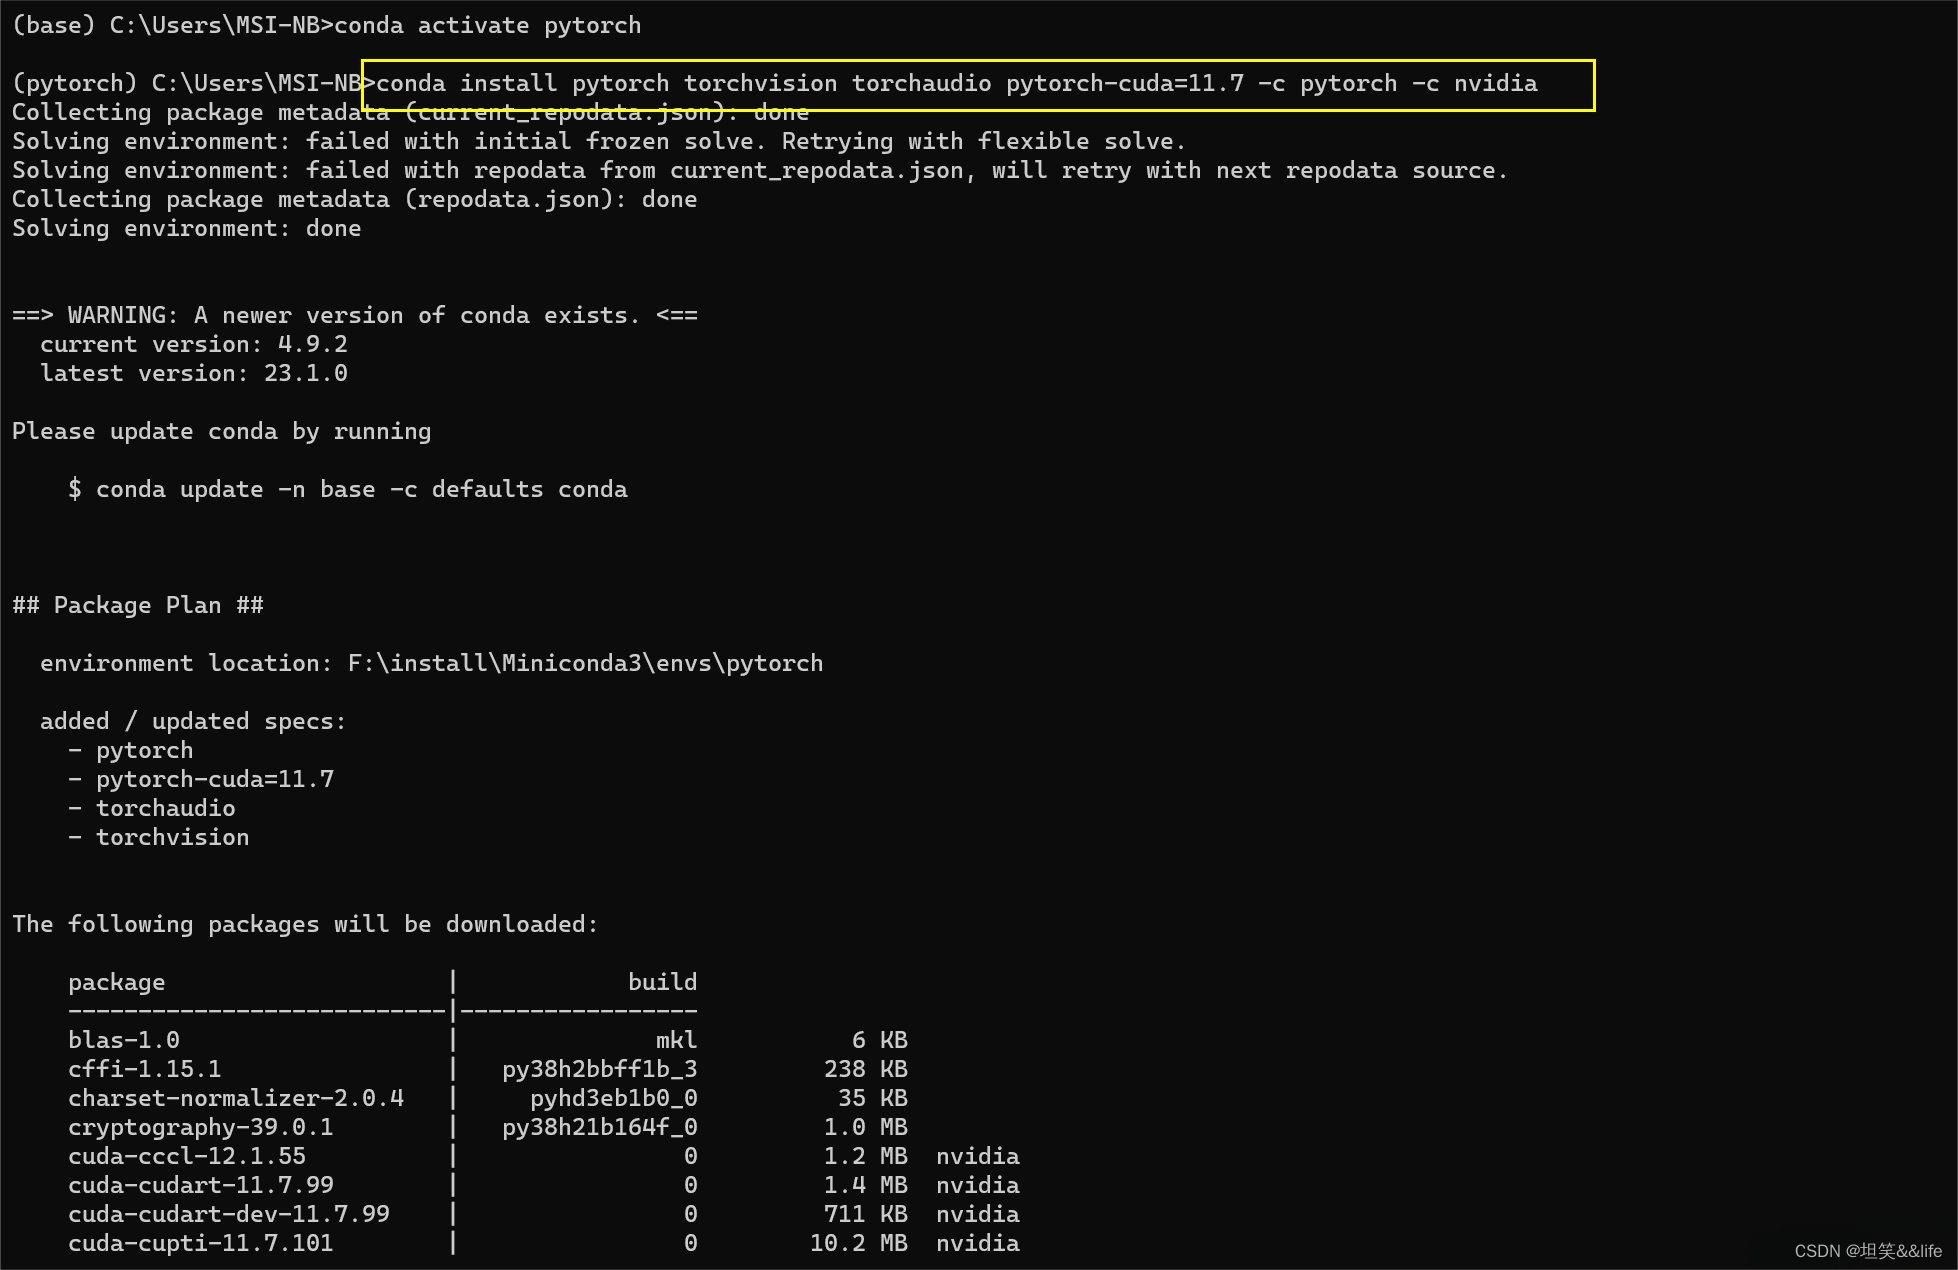Screen dimensions: 1958x1270
Task: Click the 'charset-normalizer-2.0.4' package name
Action: coord(236,1098)
